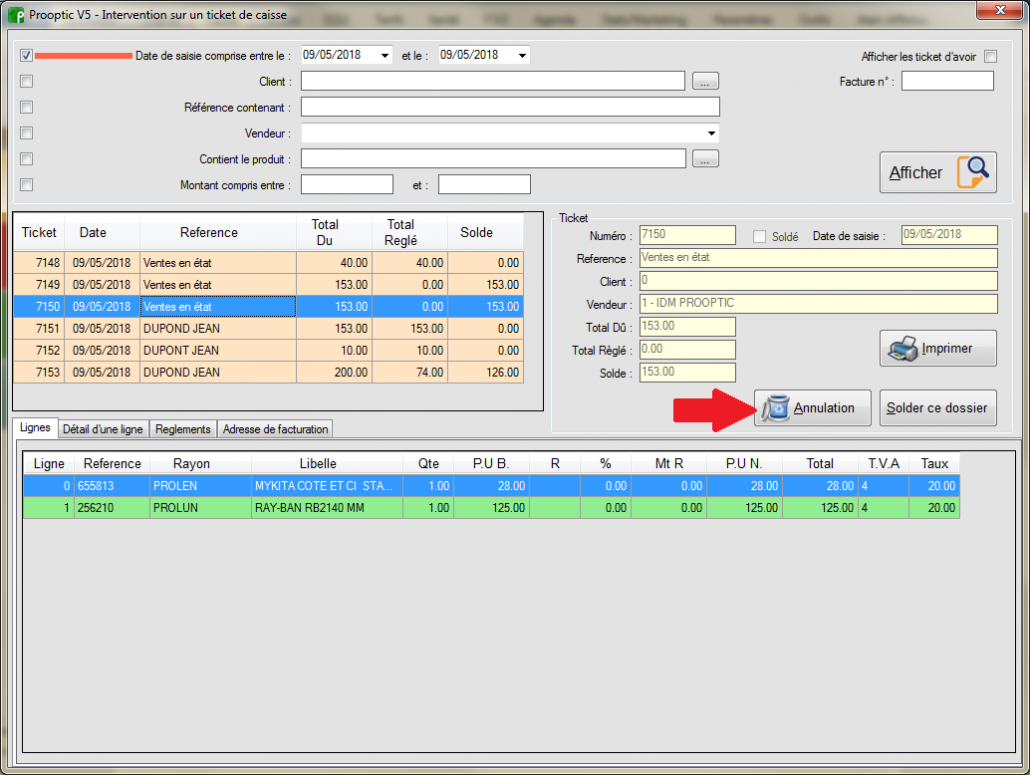
Task: Click the magnifier icon on Afficher button
Action: click(974, 172)
